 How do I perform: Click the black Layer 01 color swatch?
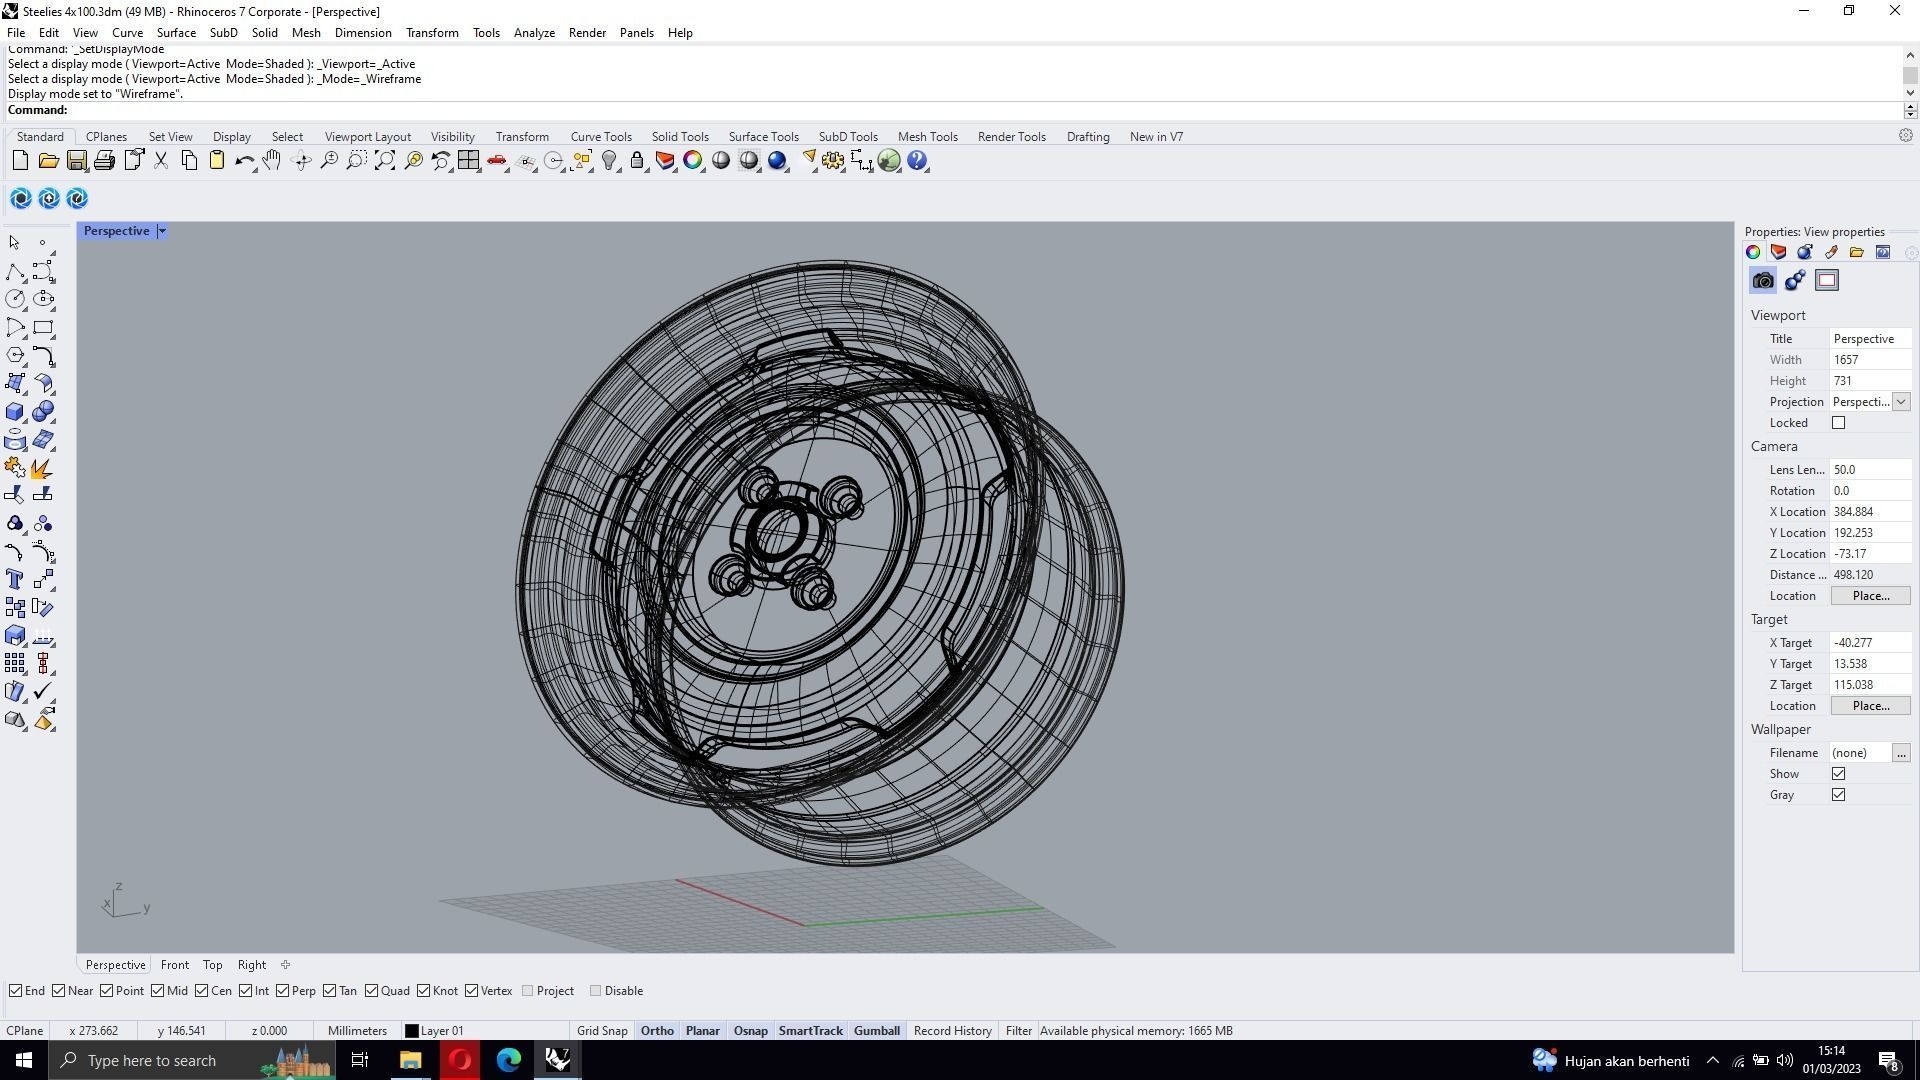(411, 1031)
